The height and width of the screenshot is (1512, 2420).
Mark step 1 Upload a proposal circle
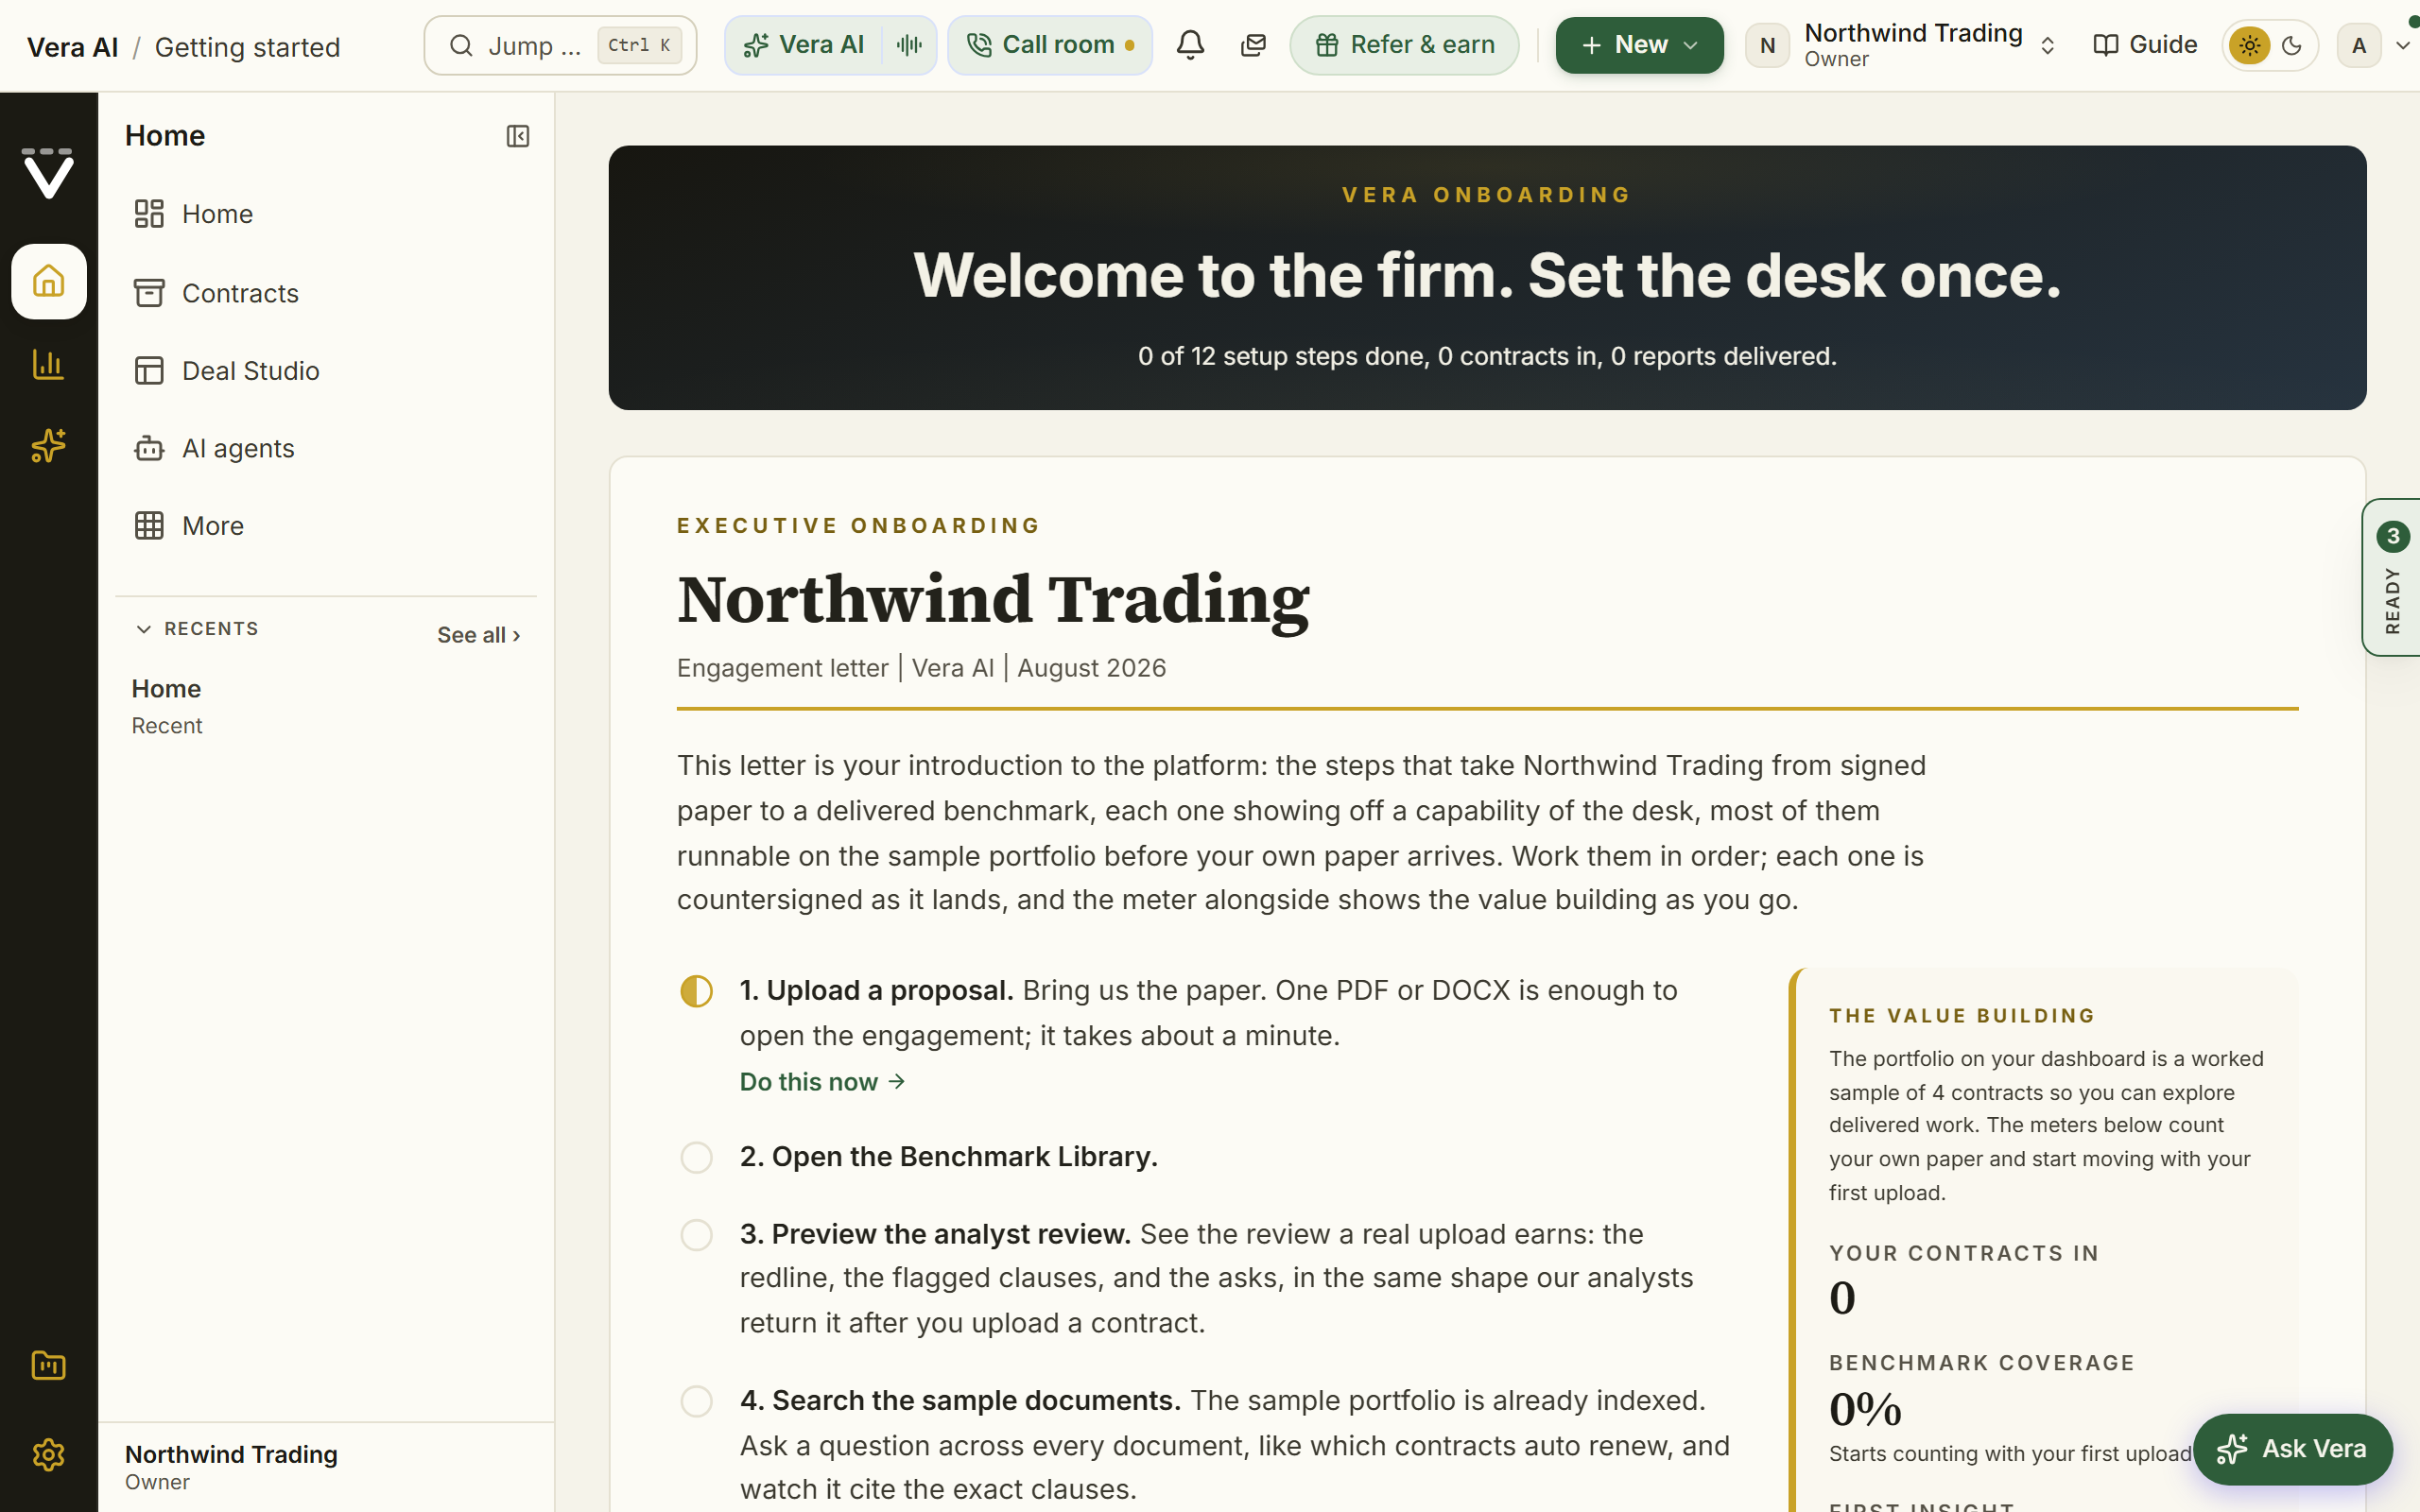click(x=696, y=991)
